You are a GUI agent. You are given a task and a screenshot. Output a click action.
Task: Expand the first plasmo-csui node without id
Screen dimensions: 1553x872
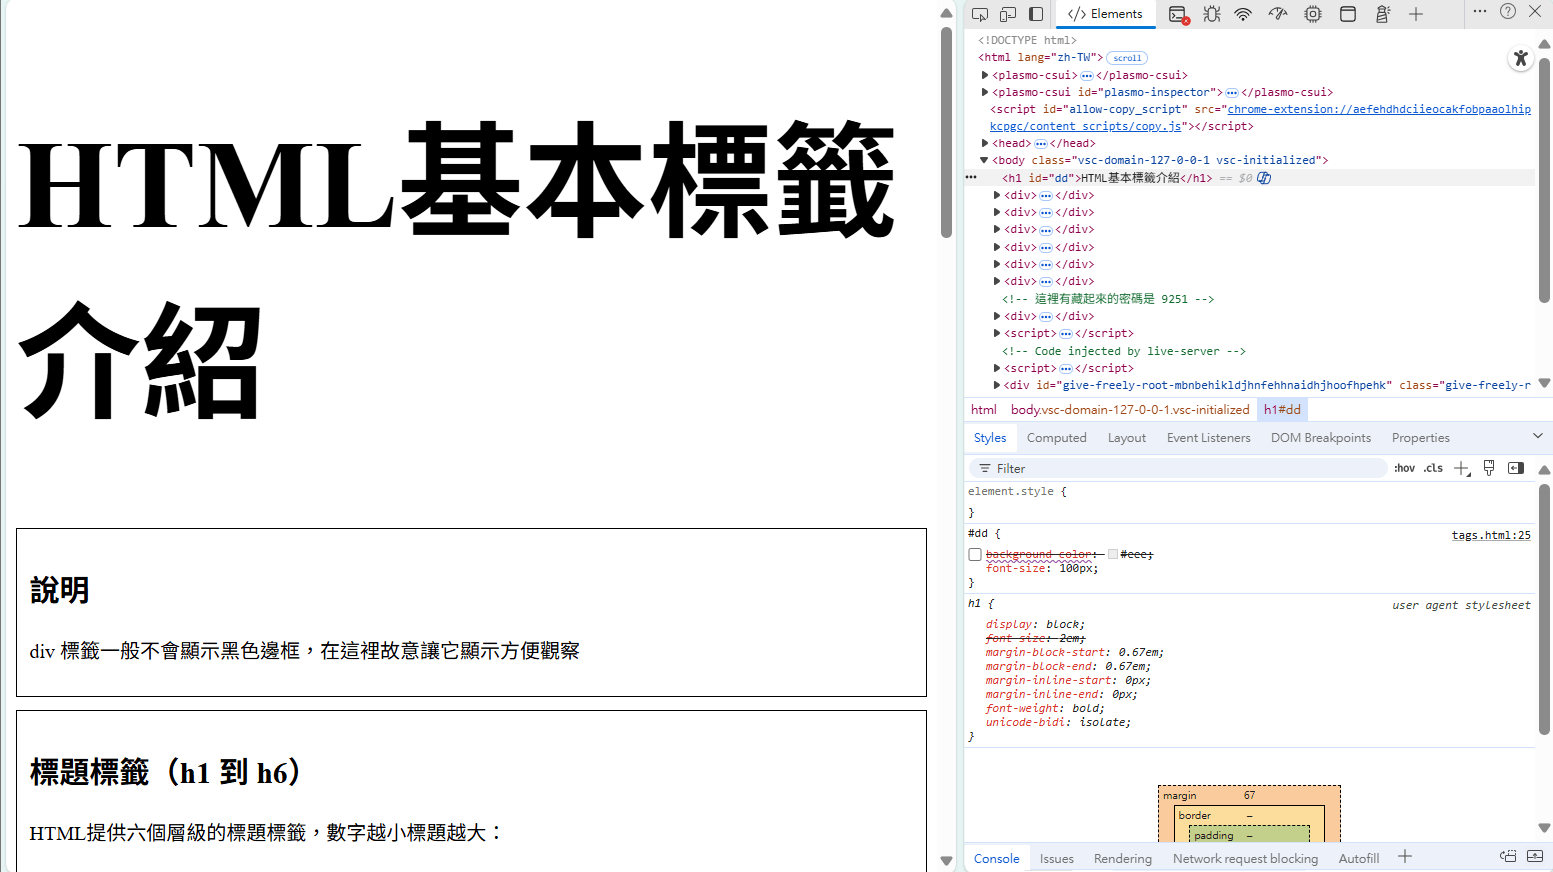click(985, 75)
